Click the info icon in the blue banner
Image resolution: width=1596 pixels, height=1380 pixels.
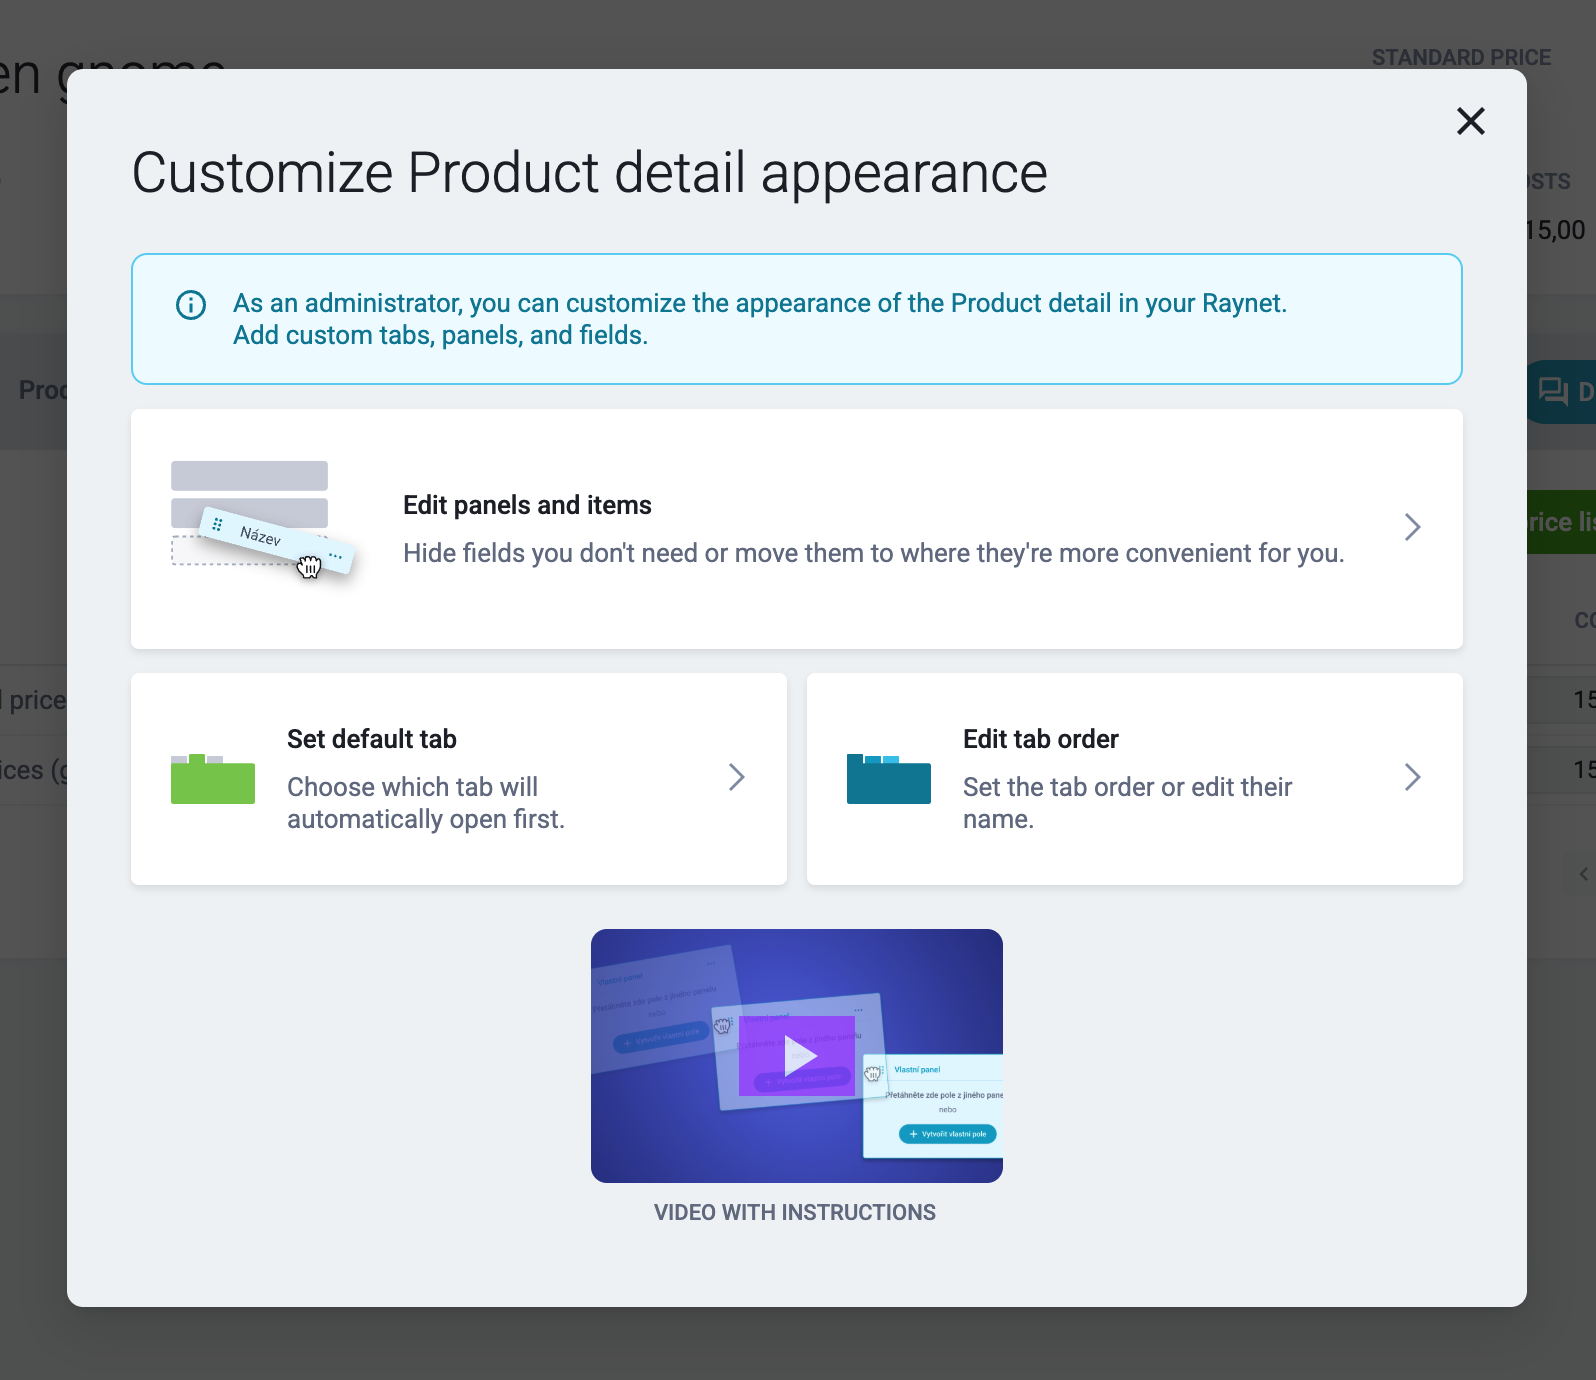(x=191, y=305)
